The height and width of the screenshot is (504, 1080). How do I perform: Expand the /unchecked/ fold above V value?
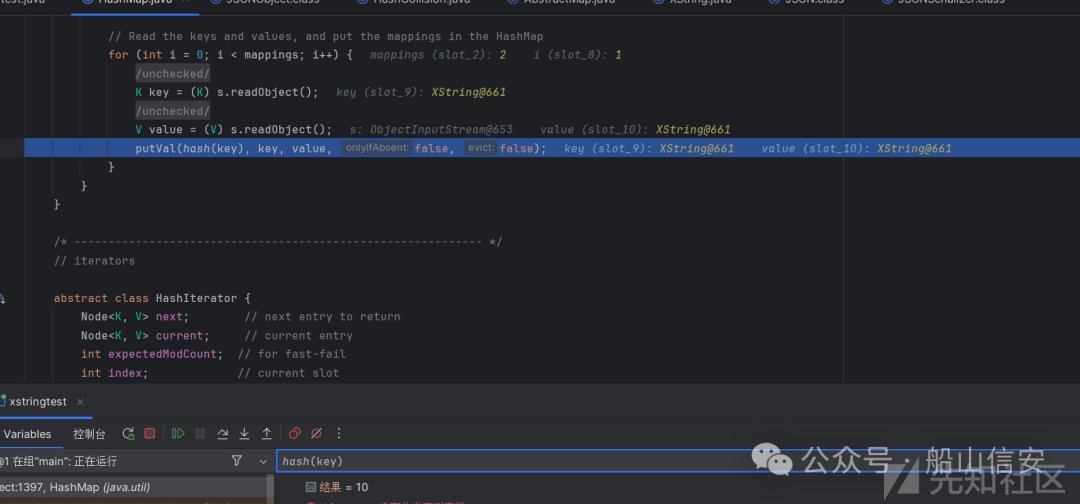coord(172,111)
